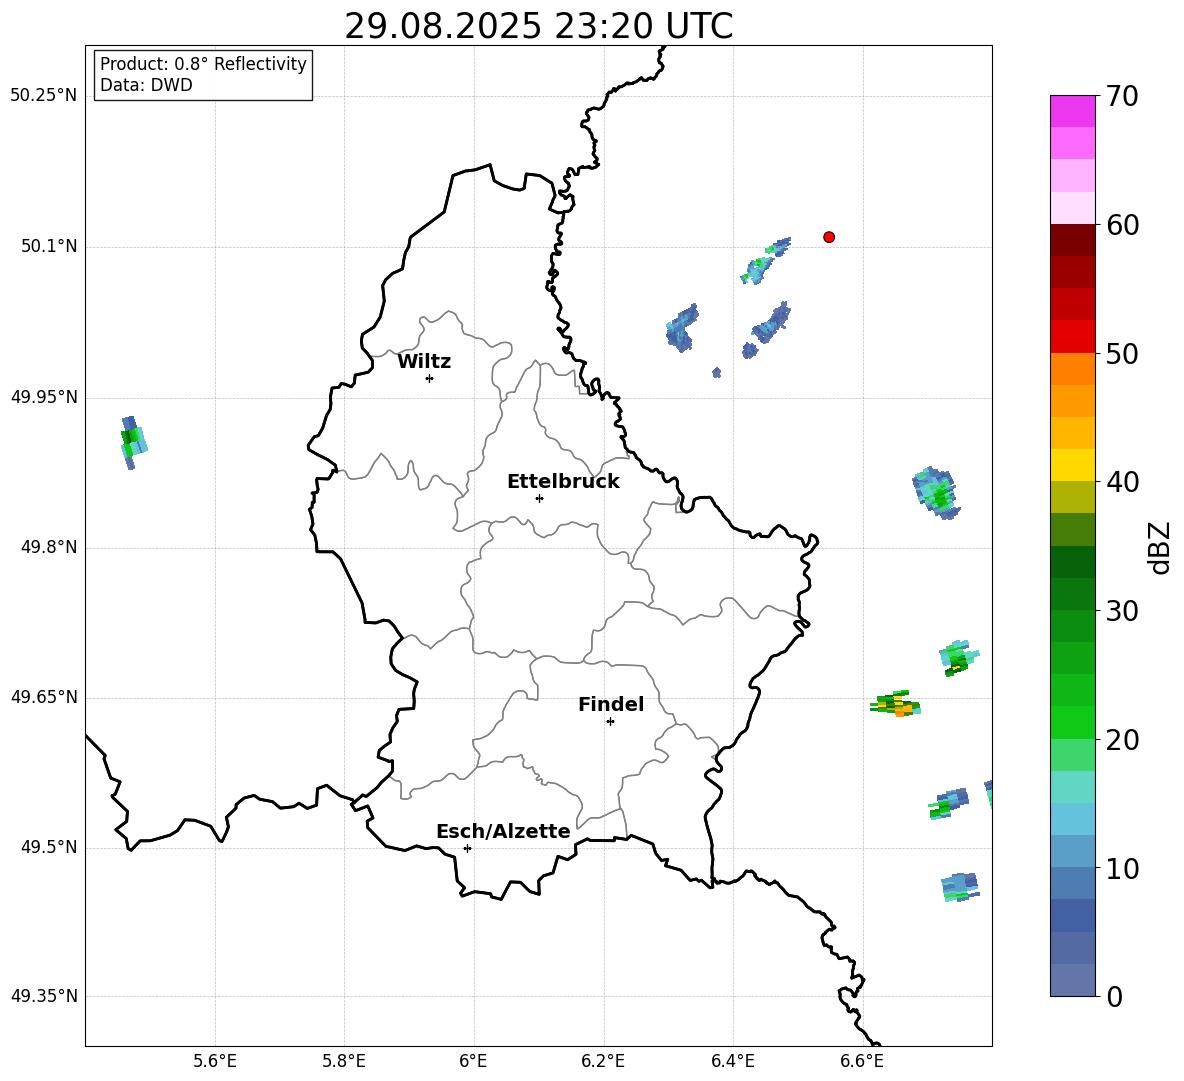1184x1081 pixels.
Task: Click the 6.2°E longitude label
Action: (603, 1061)
